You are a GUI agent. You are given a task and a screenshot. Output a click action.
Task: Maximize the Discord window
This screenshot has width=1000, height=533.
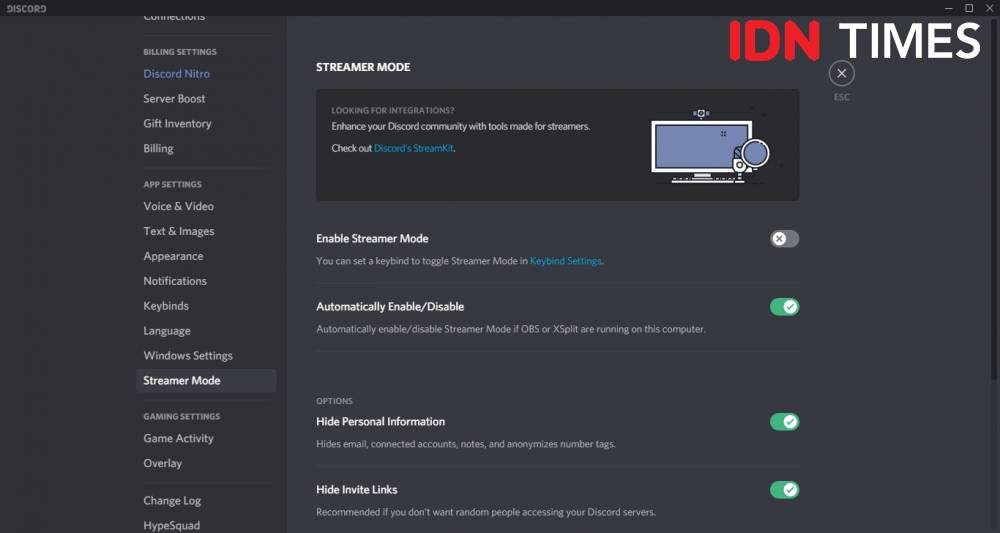point(969,8)
